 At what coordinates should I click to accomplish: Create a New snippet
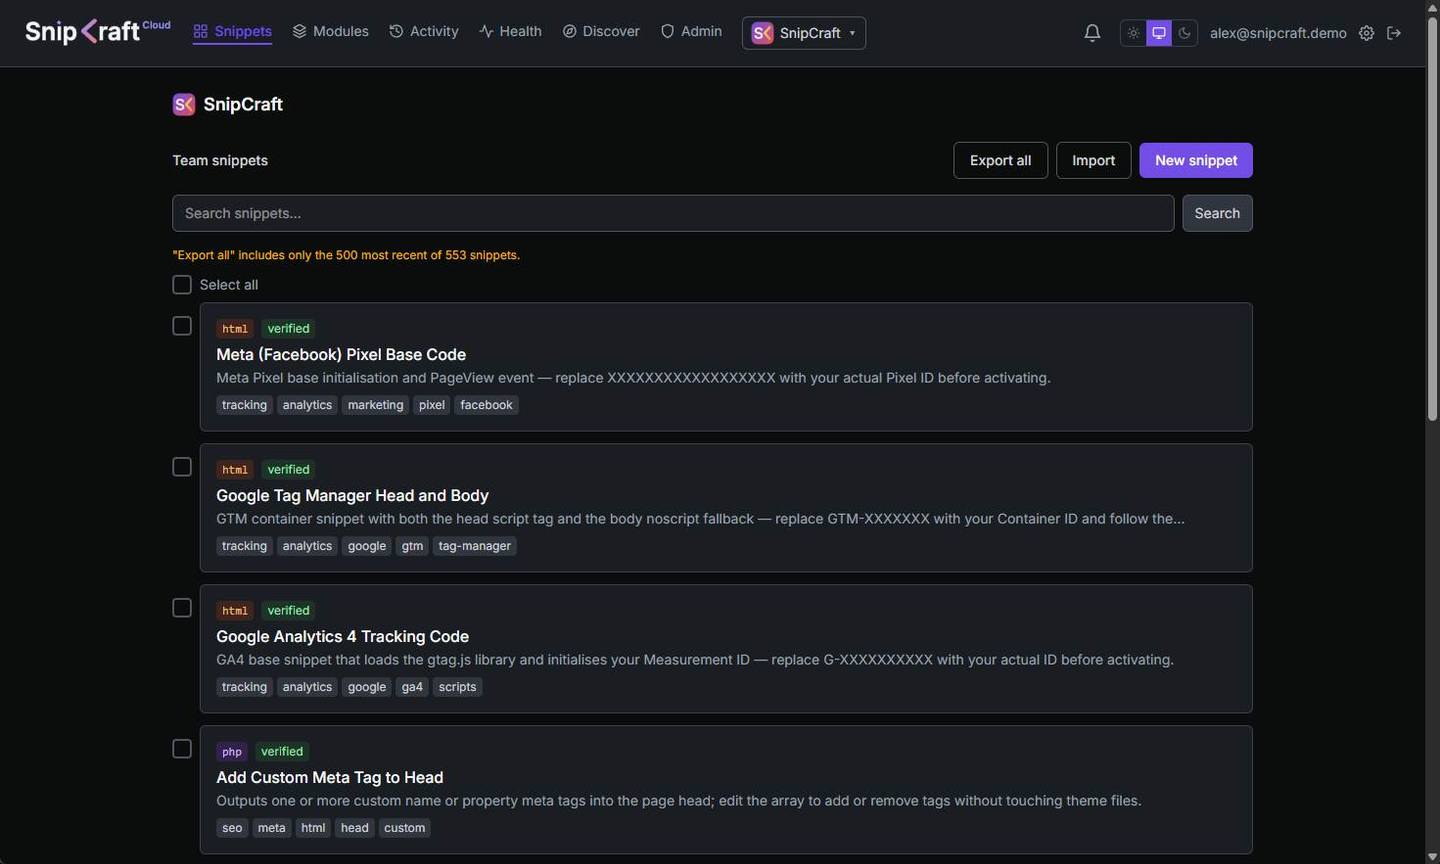pyautogui.click(x=1196, y=160)
